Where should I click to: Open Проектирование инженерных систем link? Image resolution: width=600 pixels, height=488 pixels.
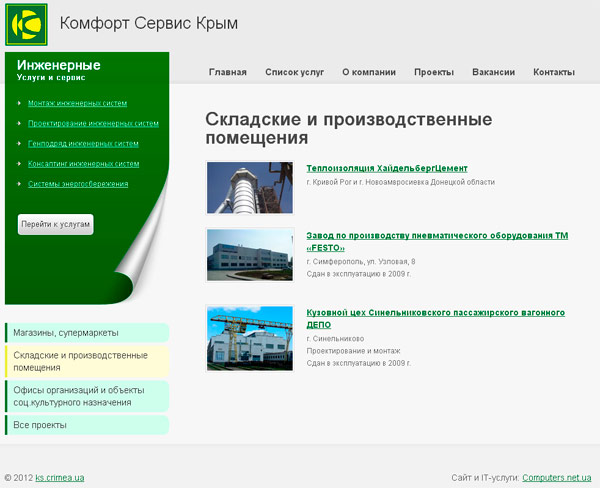tap(93, 124)
